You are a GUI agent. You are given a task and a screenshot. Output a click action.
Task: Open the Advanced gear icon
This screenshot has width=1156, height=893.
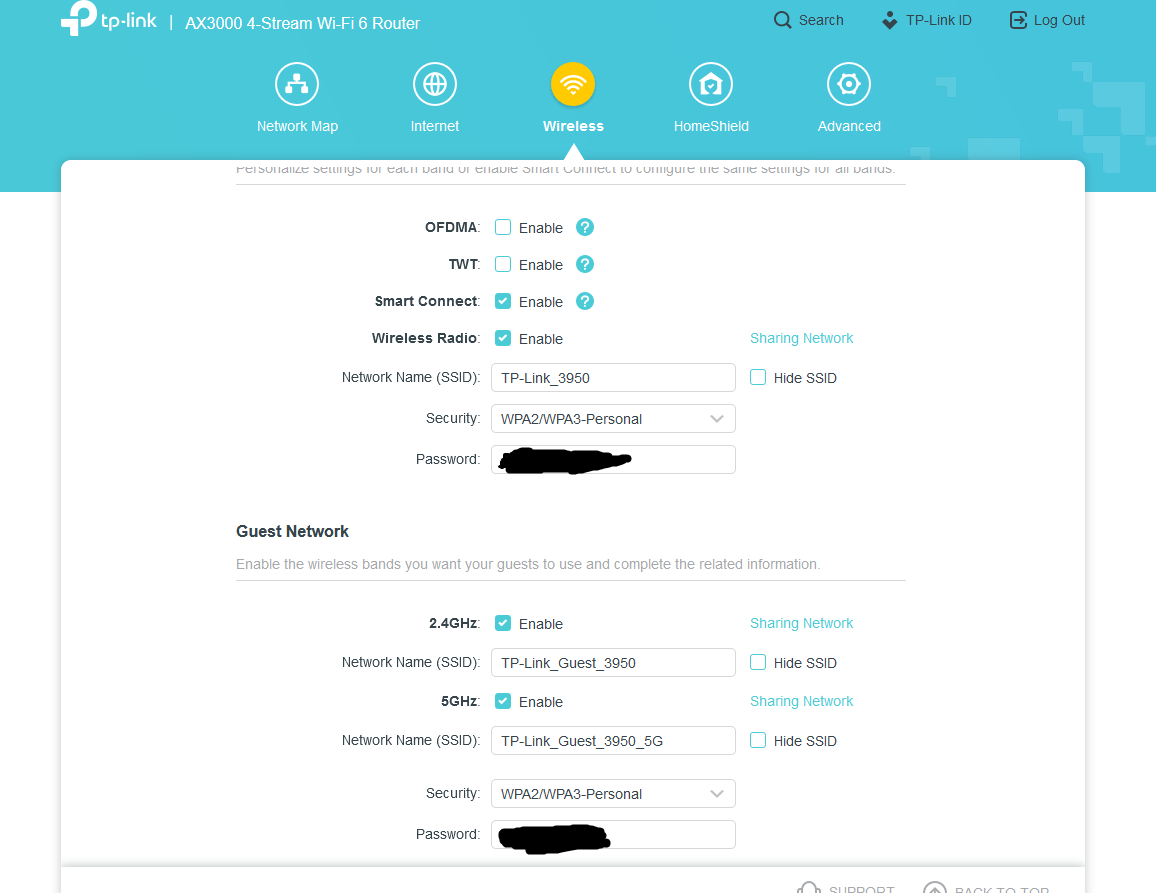point(849,84)
